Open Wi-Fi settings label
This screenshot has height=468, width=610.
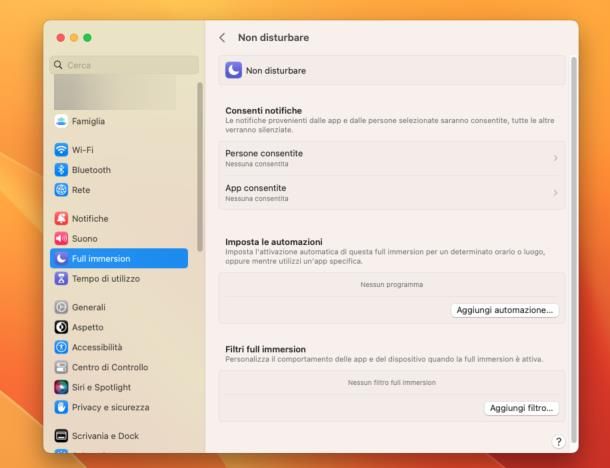pos(82,150)
